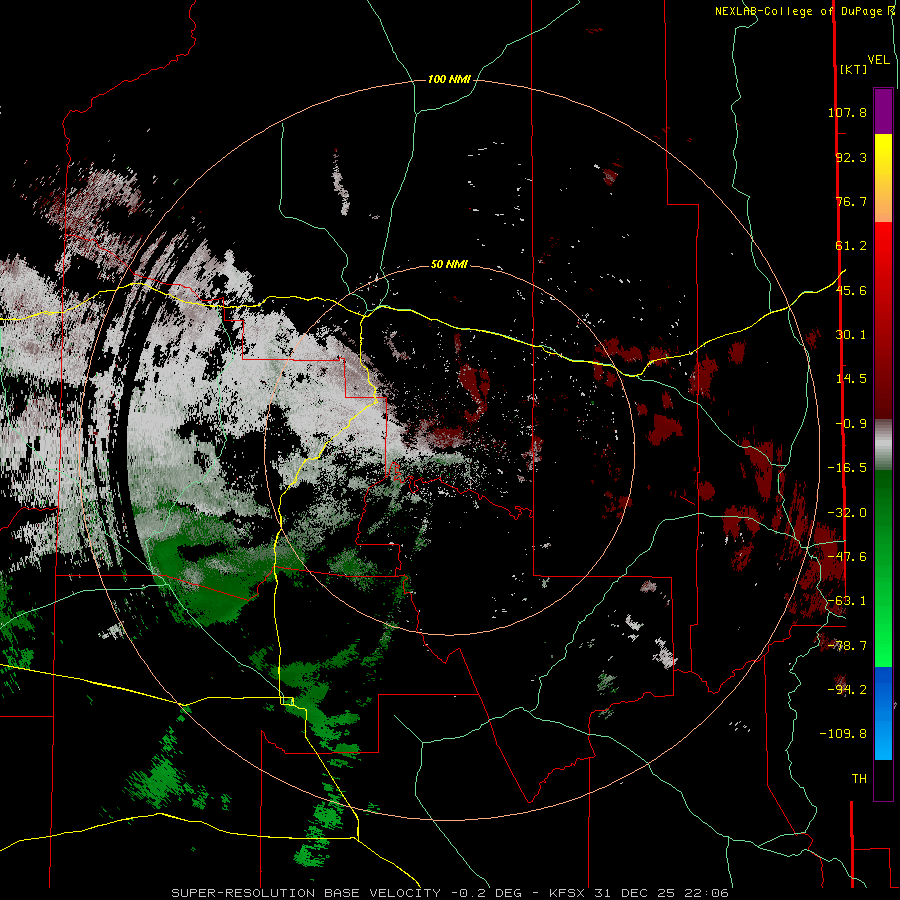Click the 45.6 velocity scale value
This screenshot has height=900, width=900.
pos(851,290)
